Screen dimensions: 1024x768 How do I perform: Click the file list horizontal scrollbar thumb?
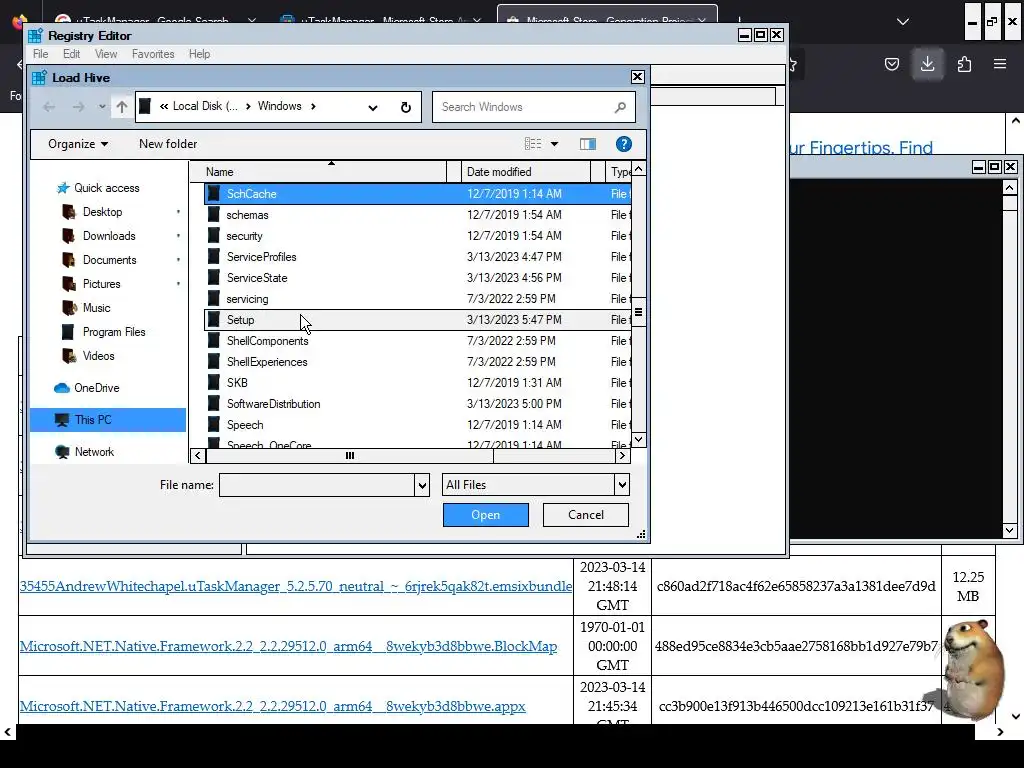[349, 456]
